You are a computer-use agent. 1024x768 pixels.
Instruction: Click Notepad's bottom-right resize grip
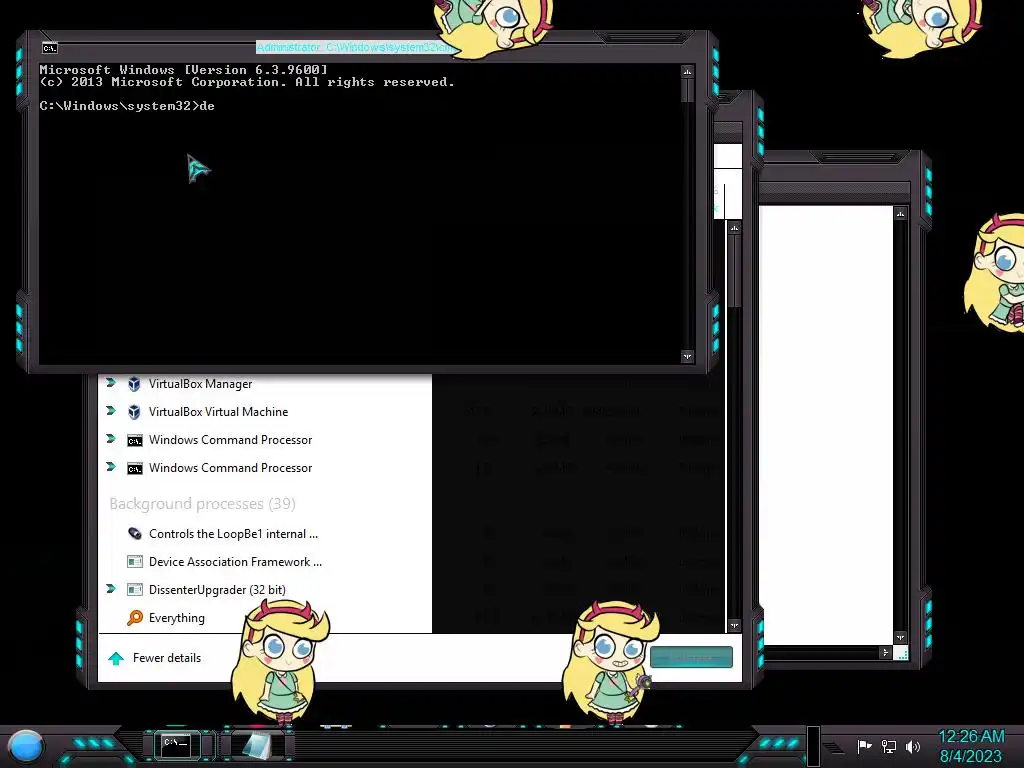click(902, 653)
